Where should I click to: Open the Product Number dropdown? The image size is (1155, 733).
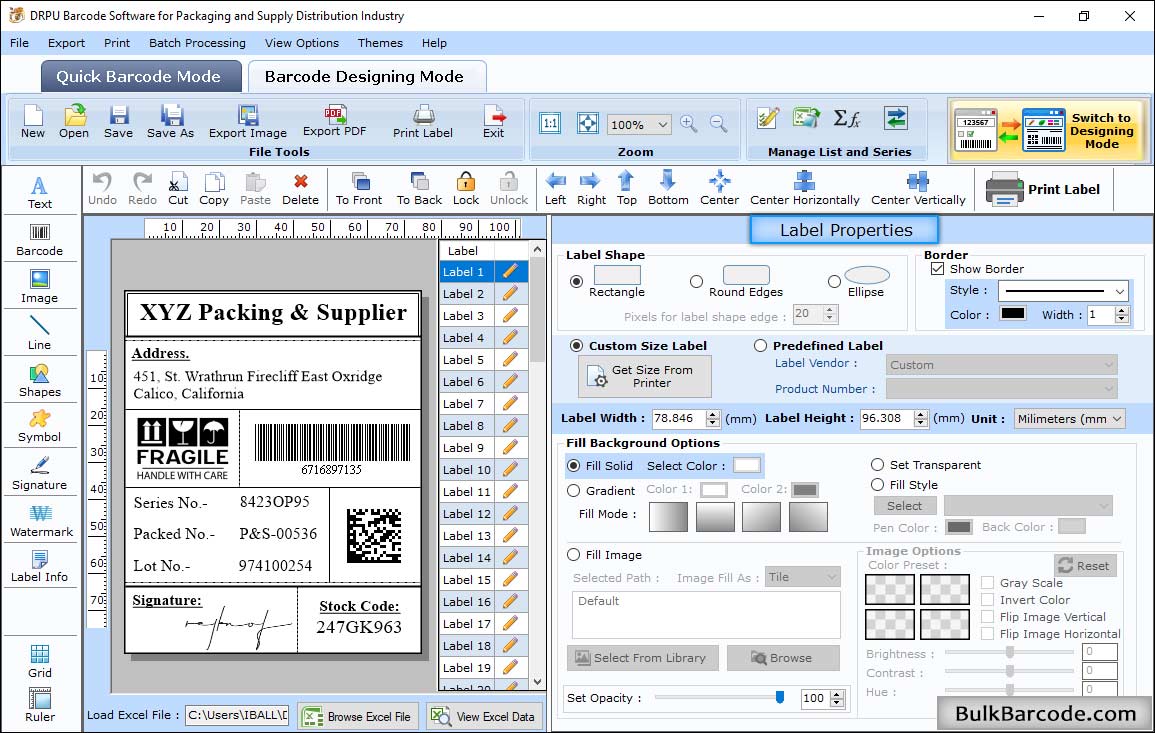(1001, 389)
